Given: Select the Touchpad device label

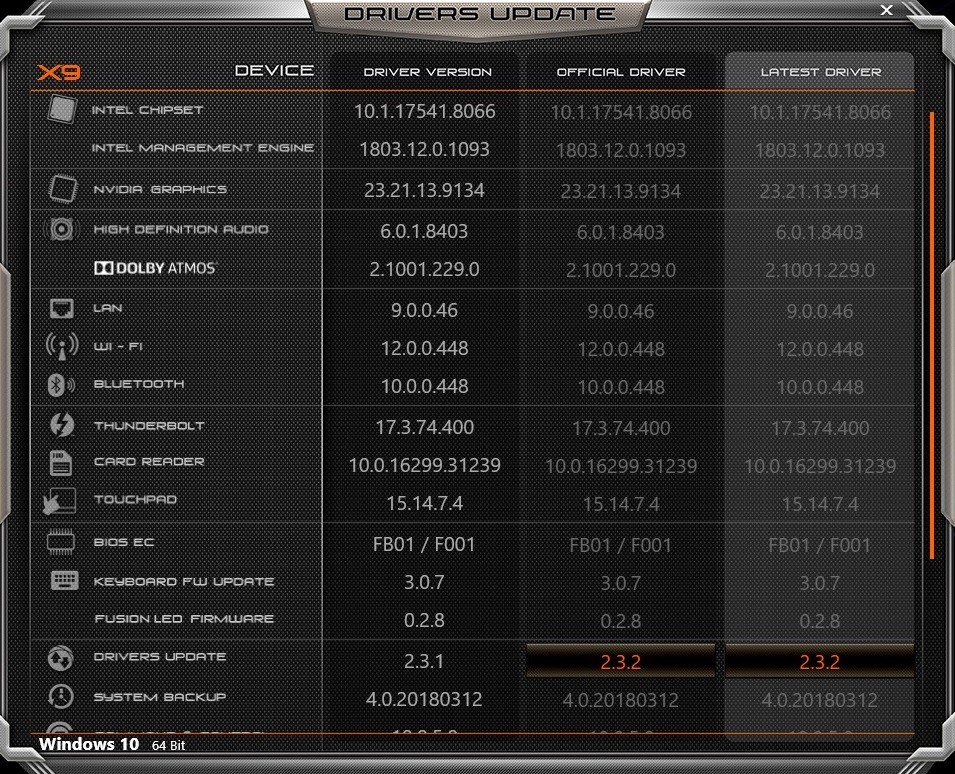Looking at the screenshot, I should coord(135,499).
